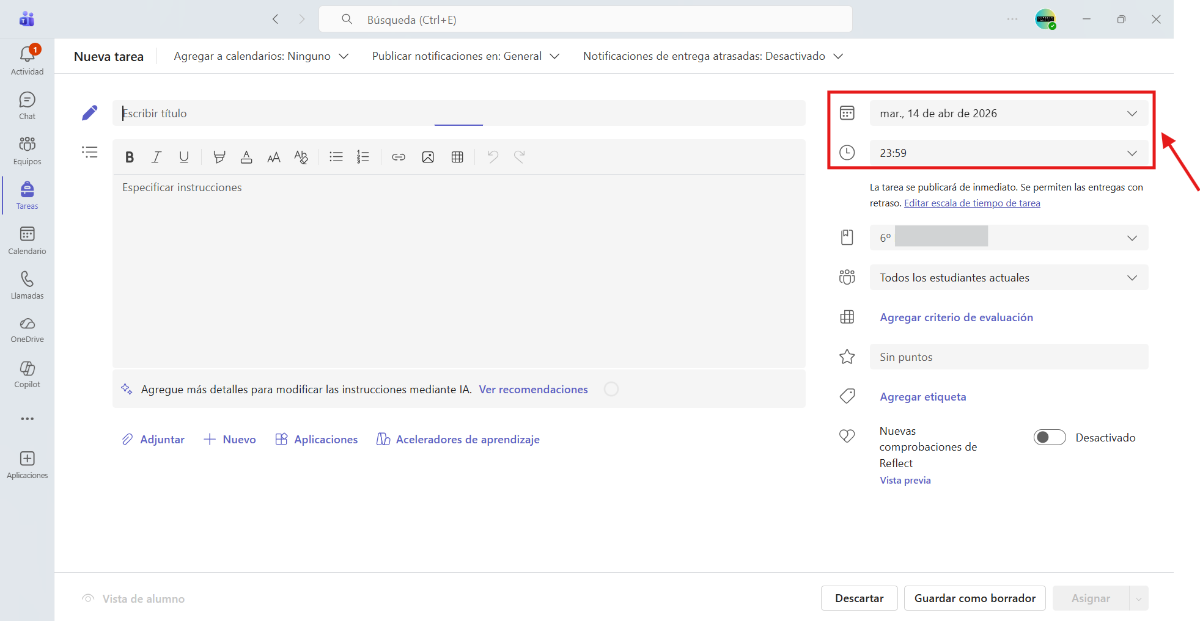Expand Agregar a calendarios dropdown

261,57
